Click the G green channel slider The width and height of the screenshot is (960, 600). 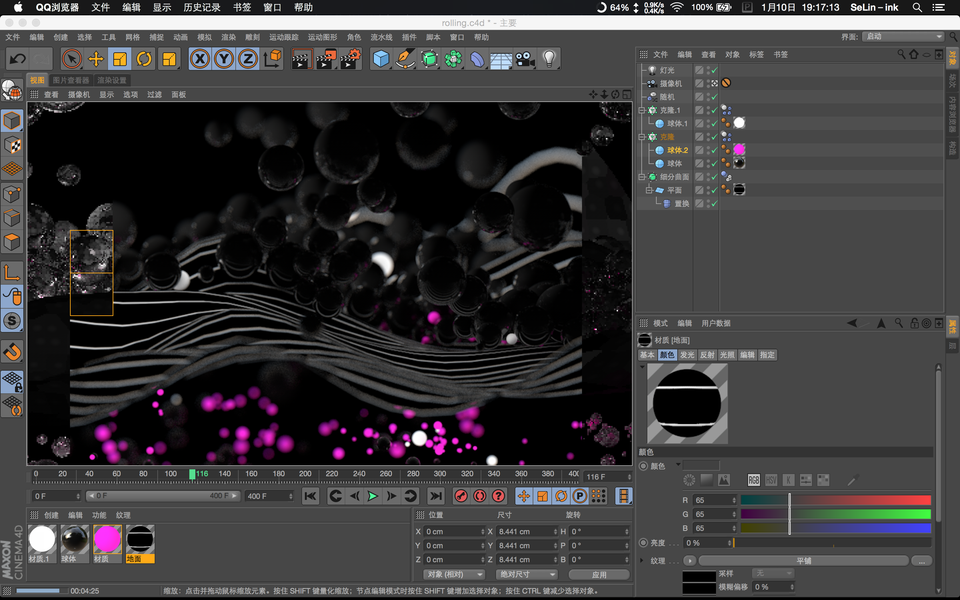click(836, 514)
